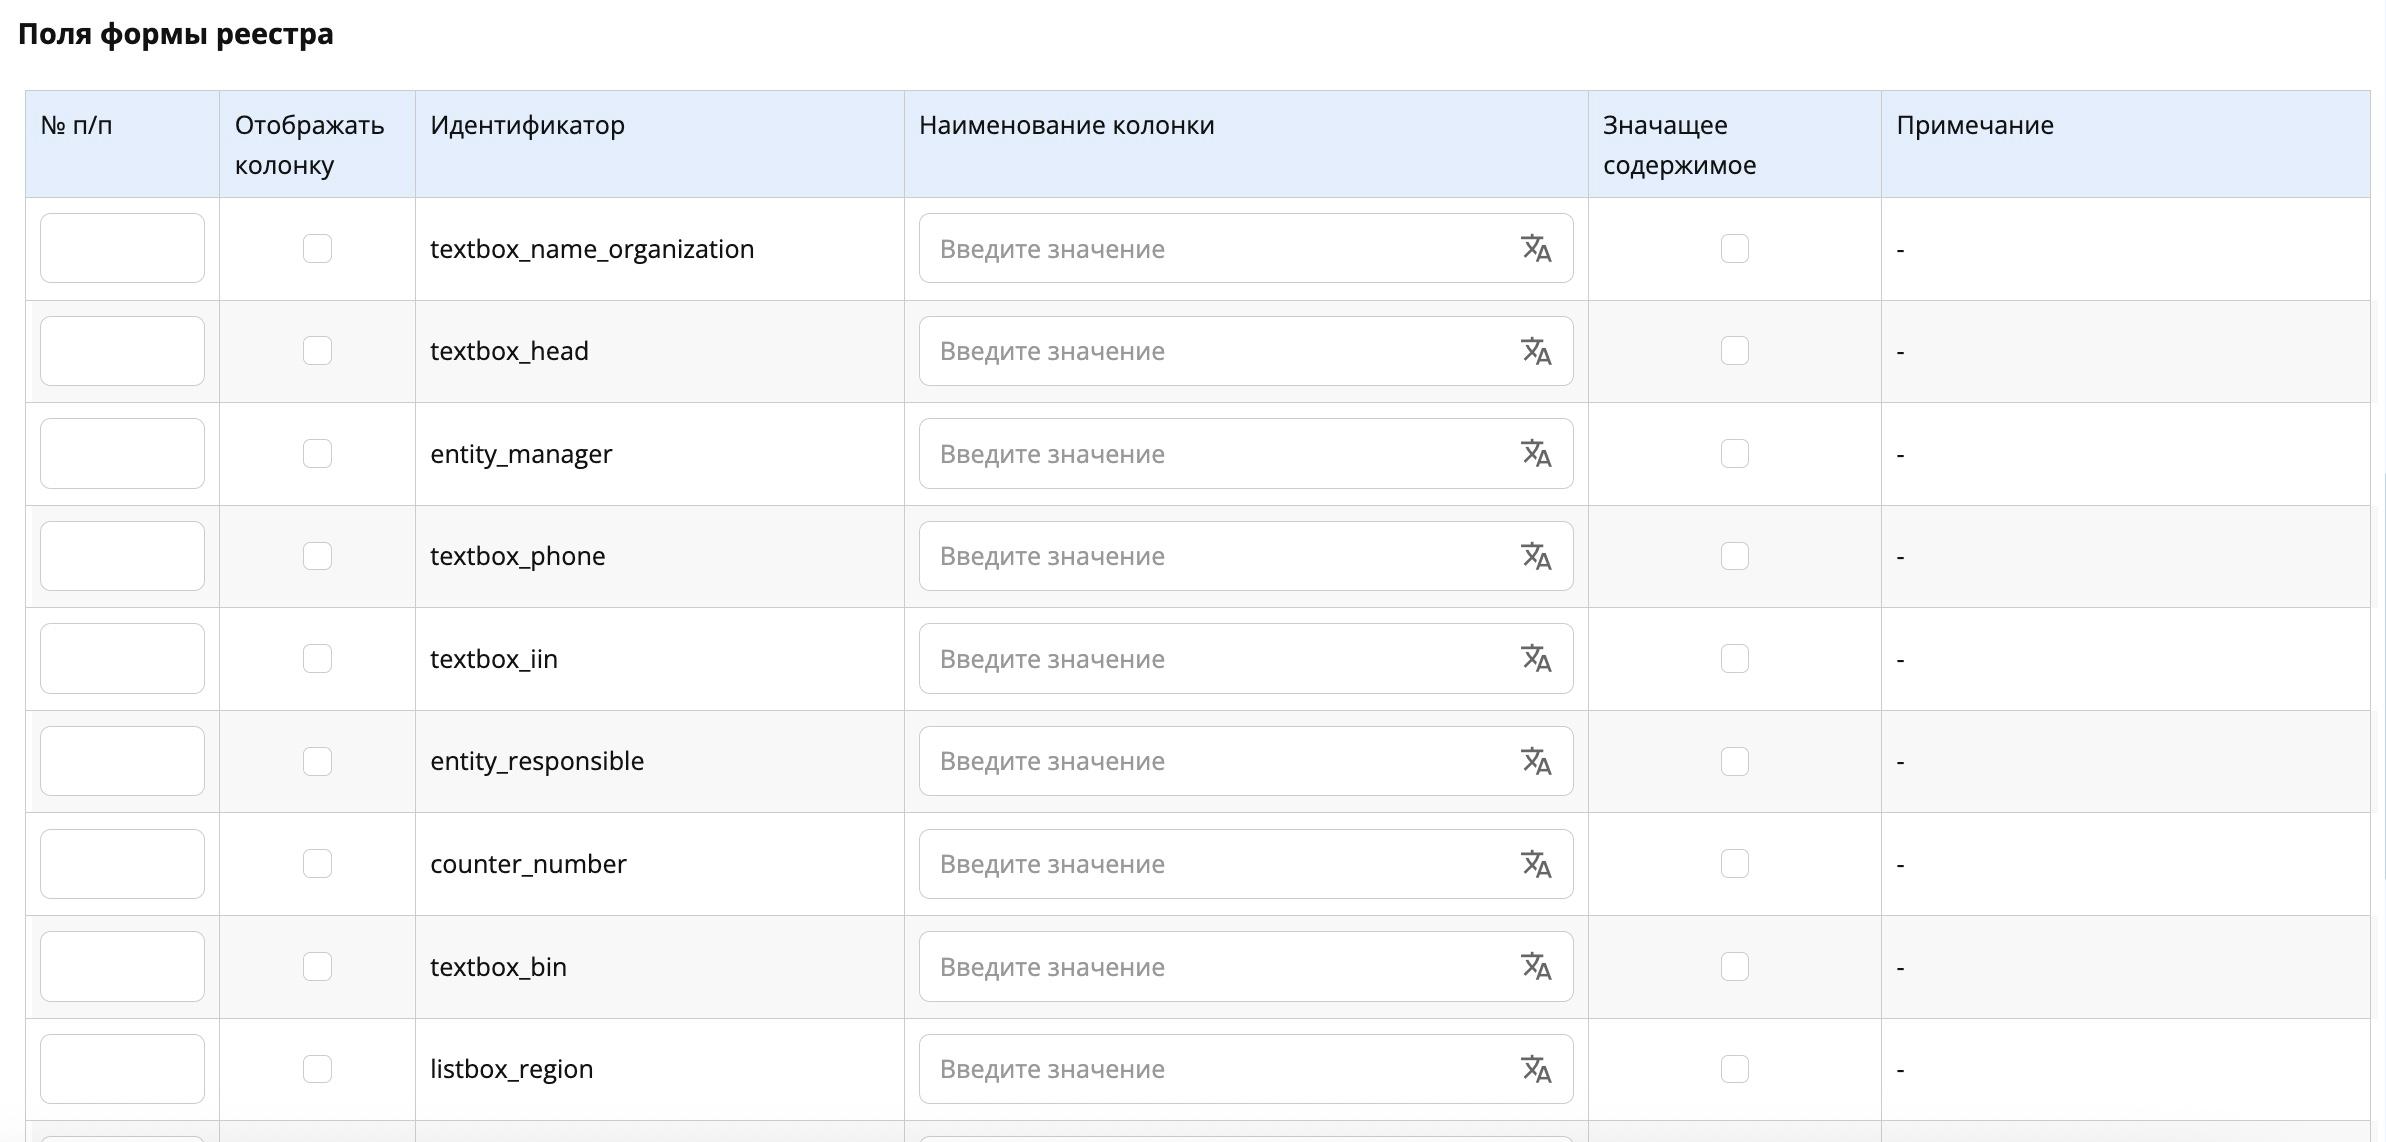Viewport: 2386px width, 1142px height.
Task: Enable column display for listbox_region
Action: (x=317, y=1069)
